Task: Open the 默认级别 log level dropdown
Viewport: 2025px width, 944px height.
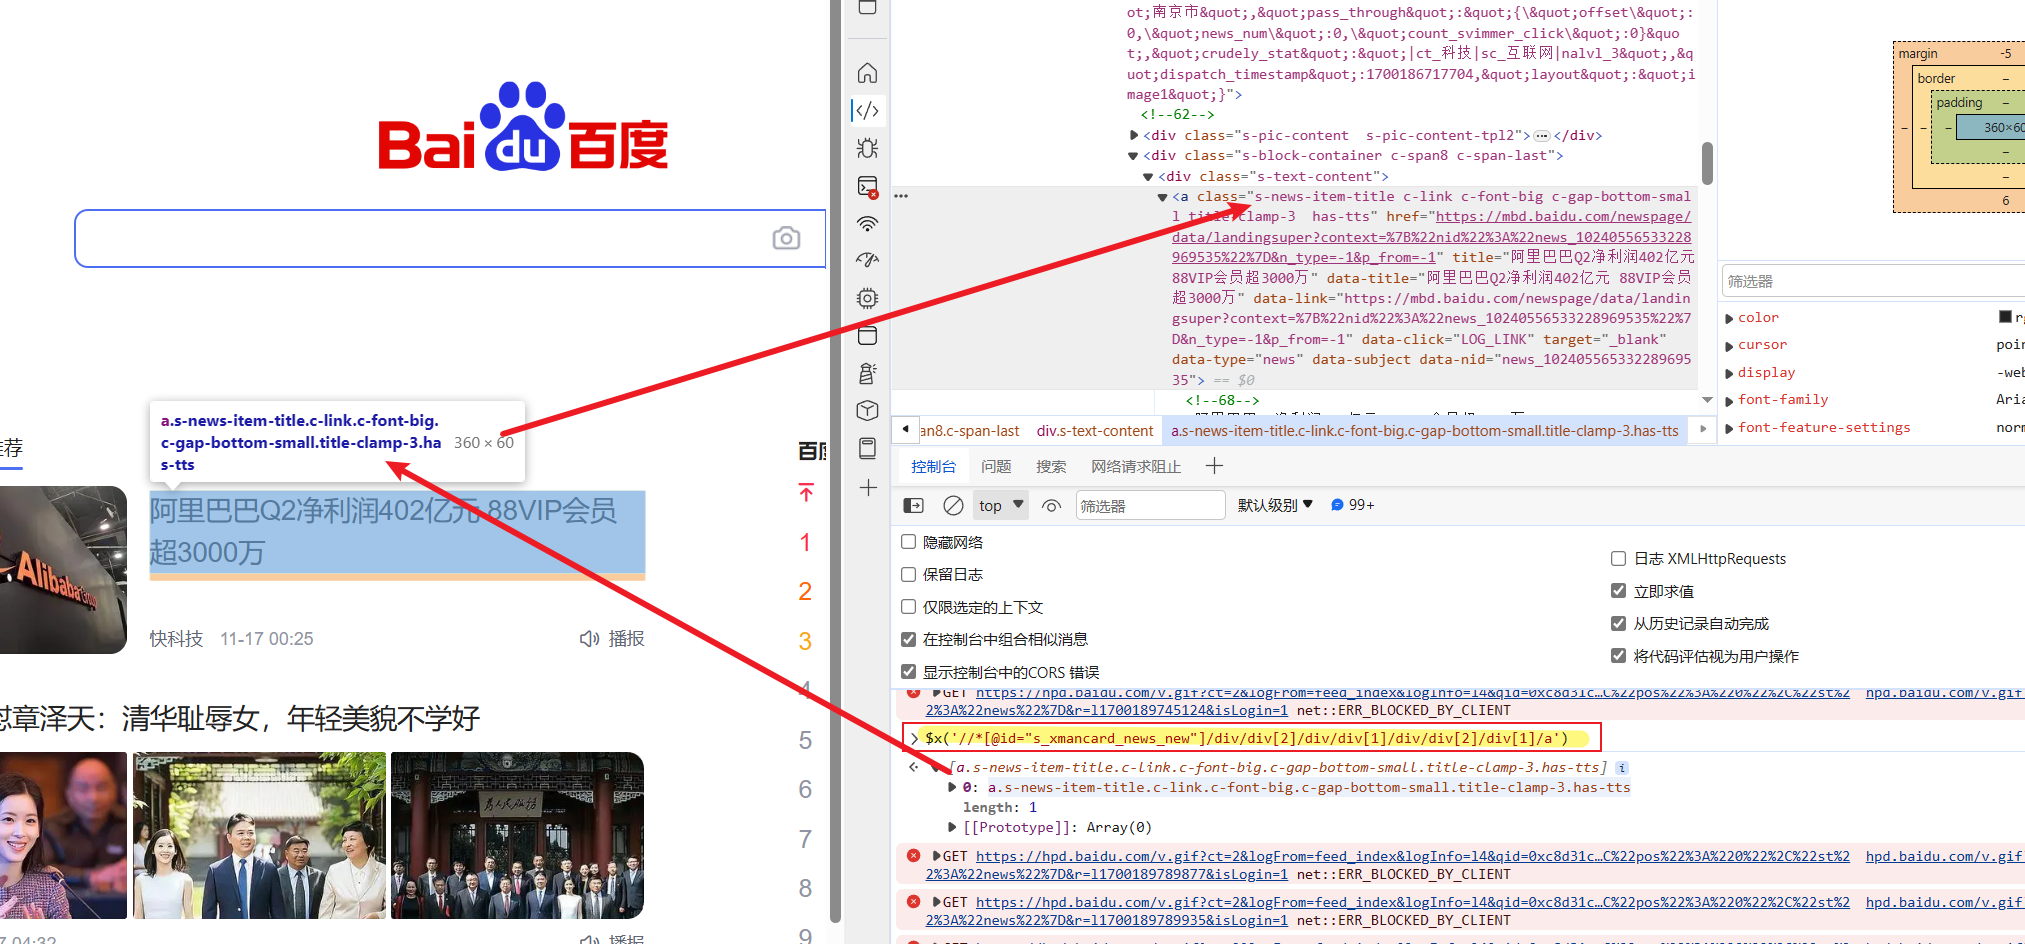Action: (1275, 506)
